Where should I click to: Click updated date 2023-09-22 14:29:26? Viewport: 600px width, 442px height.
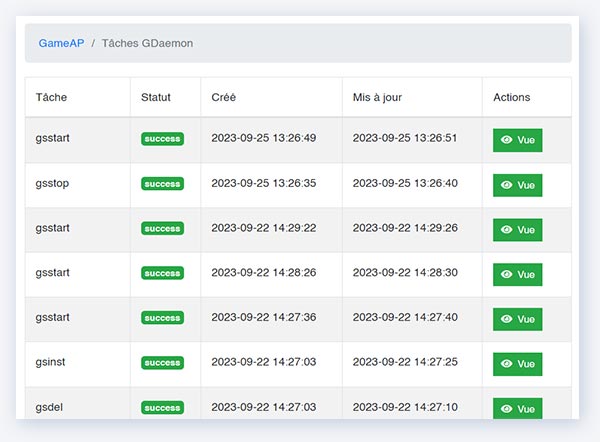click(x=405, y=228)
